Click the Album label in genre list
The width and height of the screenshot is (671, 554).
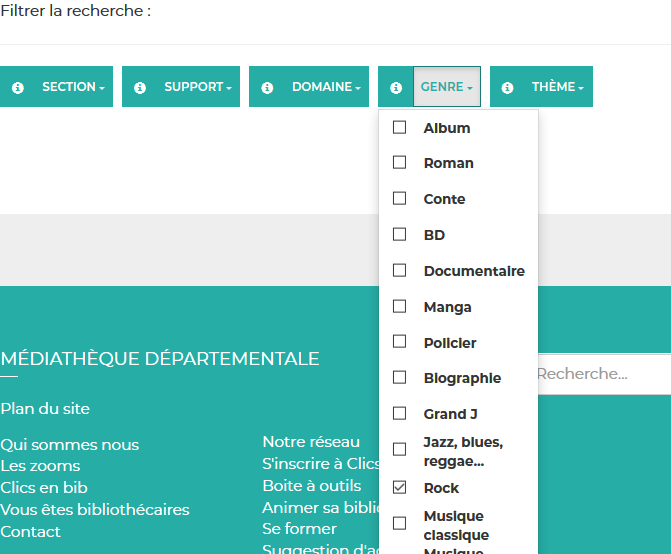[447, 128]
